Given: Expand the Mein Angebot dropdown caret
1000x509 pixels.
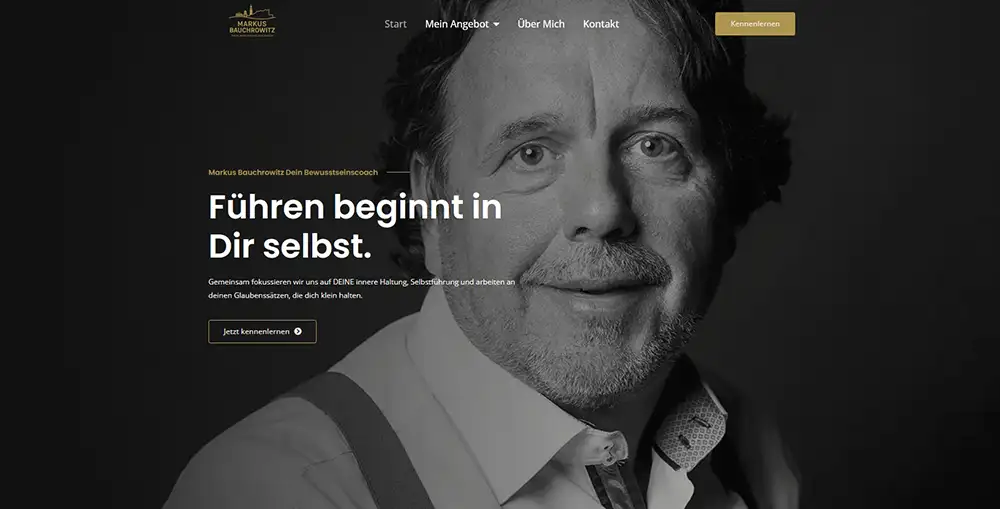Looking at the screenshot, I should pyautogui.click(x=496, y=24).
